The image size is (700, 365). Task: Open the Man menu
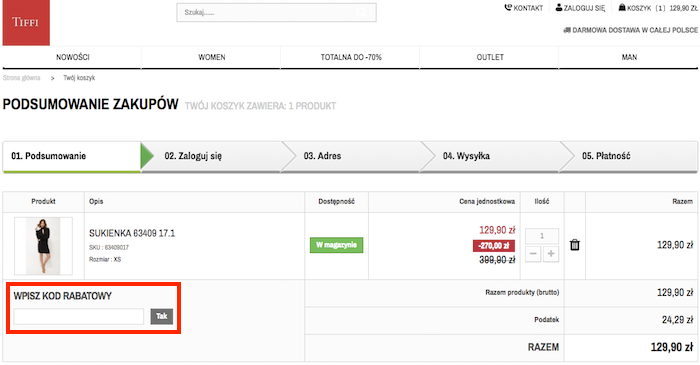629,57
